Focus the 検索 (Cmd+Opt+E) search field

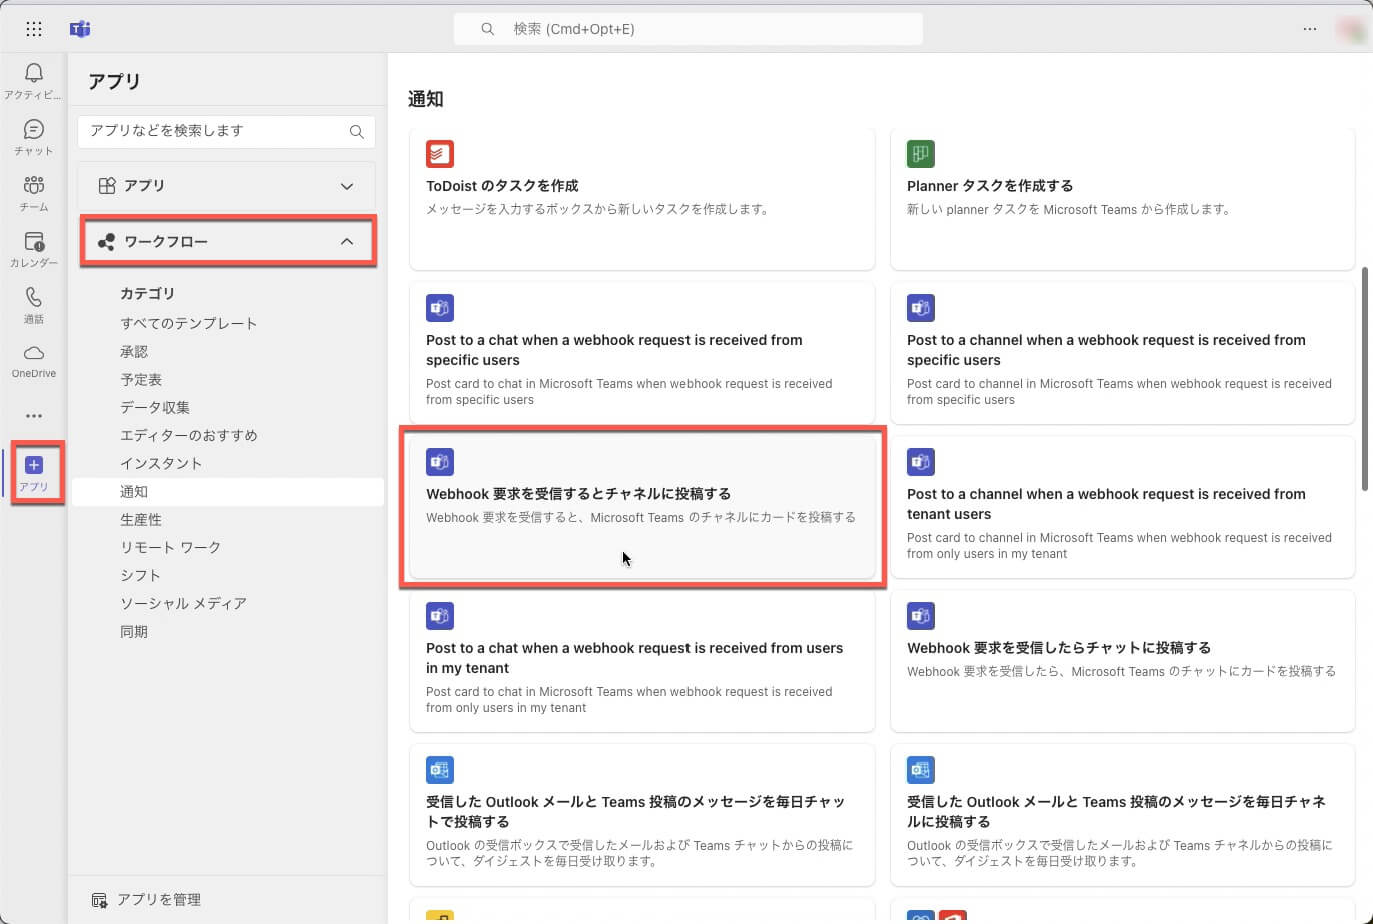(x=688, y=29)
